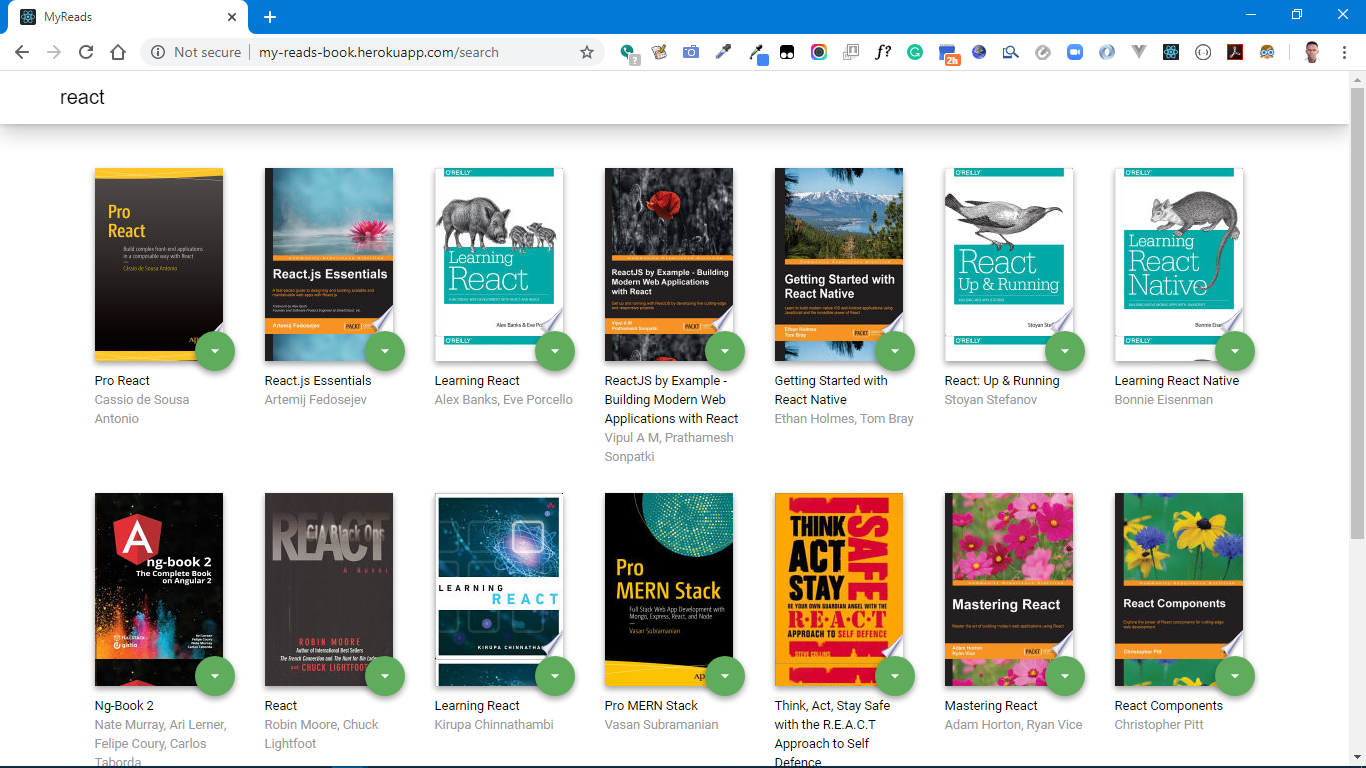
Task: Open the Adobe Acrobat extension
Action: (x=1235, y=52)
